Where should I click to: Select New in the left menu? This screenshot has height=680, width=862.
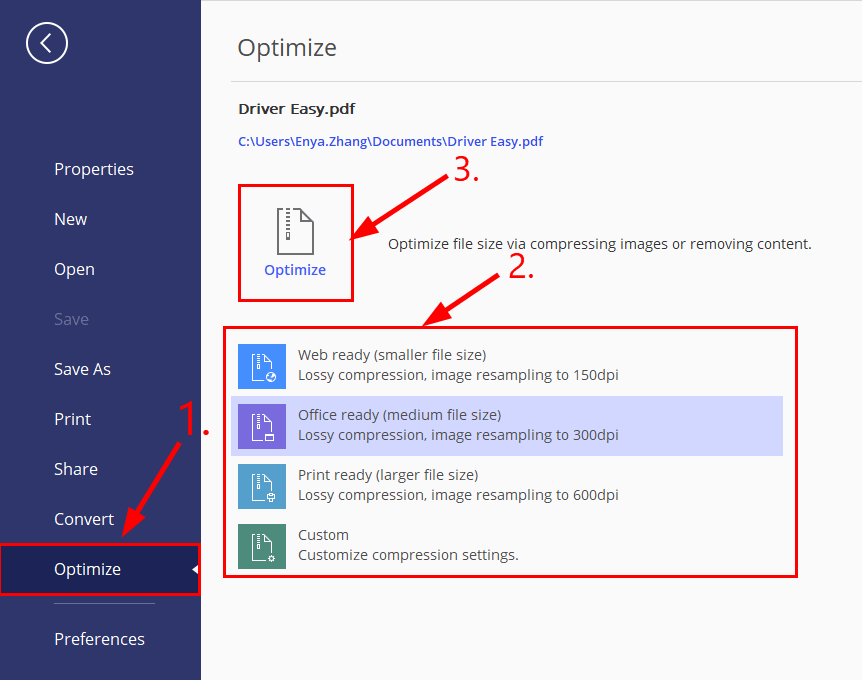70,219
